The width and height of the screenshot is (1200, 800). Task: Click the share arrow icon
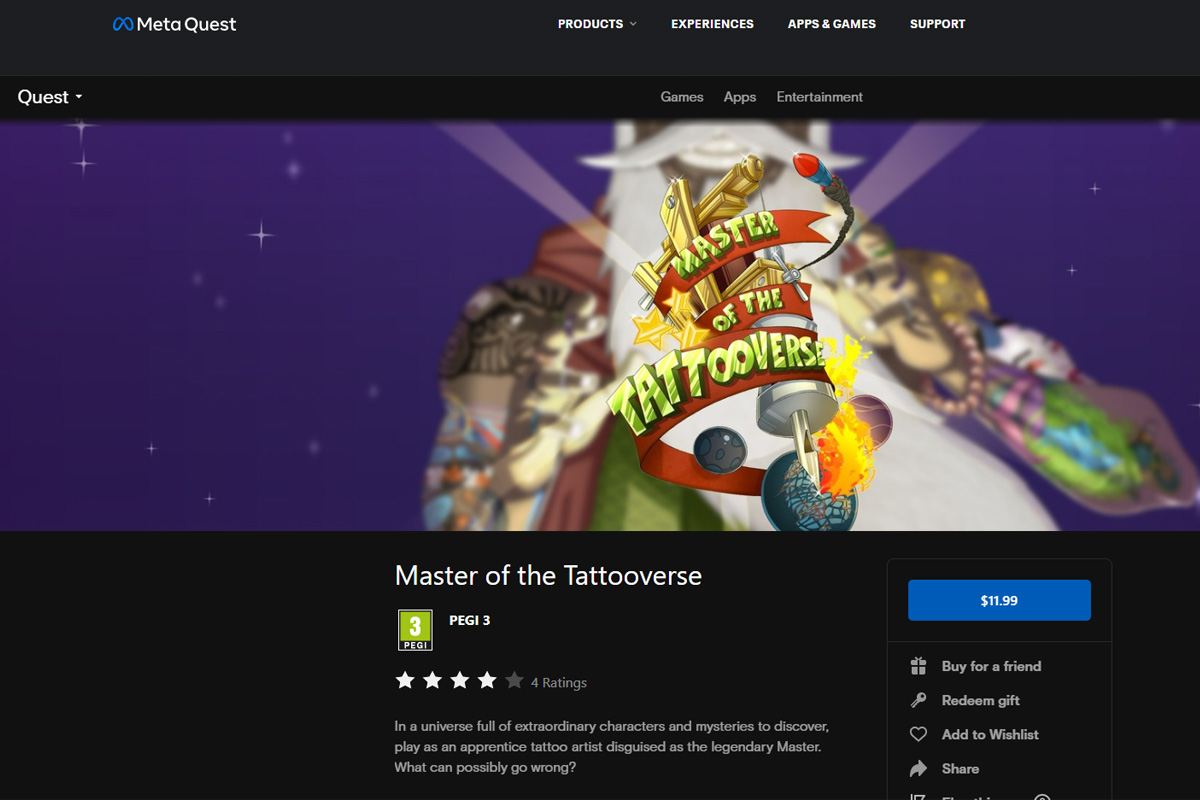coord(918,768)
